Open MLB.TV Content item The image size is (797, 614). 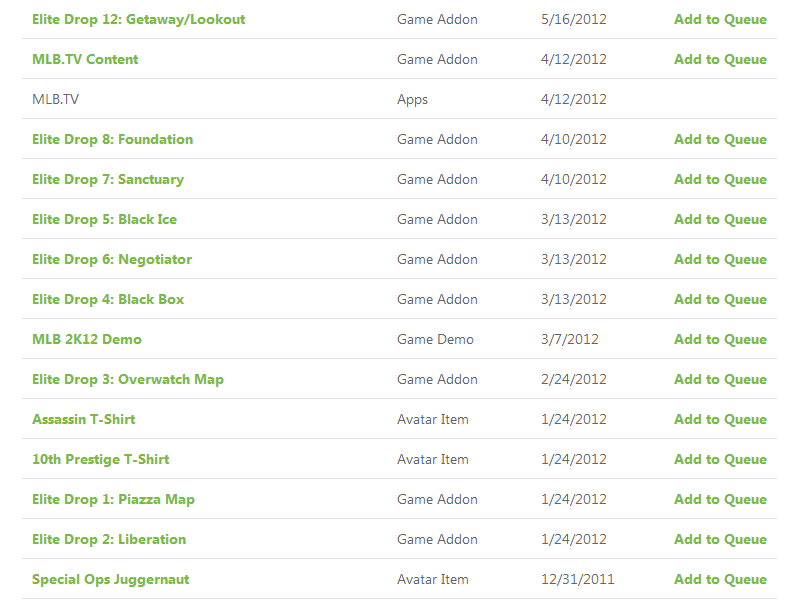click(x=85, y=59)
